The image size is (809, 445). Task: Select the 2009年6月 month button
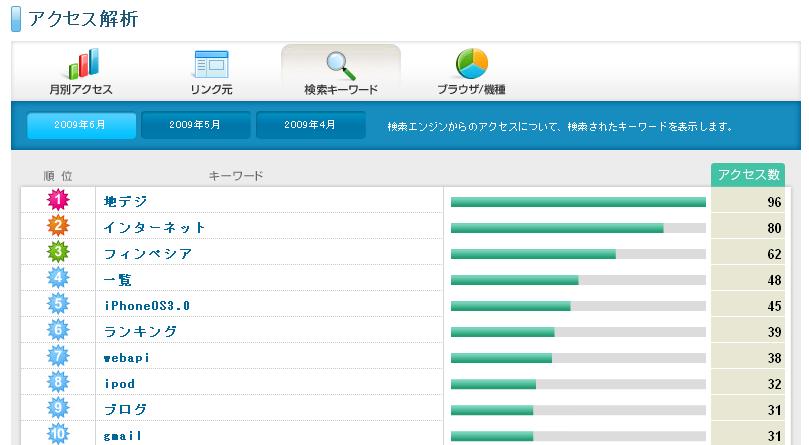click(81, 126)
